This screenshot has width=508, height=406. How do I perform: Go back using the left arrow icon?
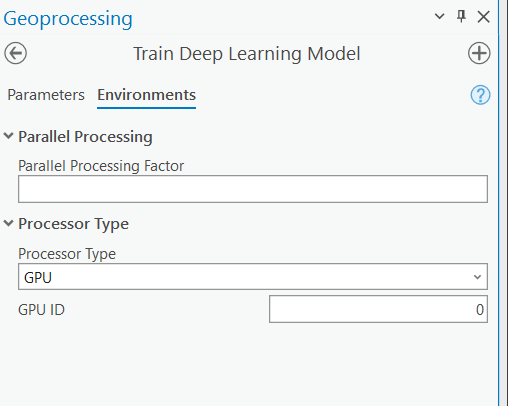pos(15,53)
